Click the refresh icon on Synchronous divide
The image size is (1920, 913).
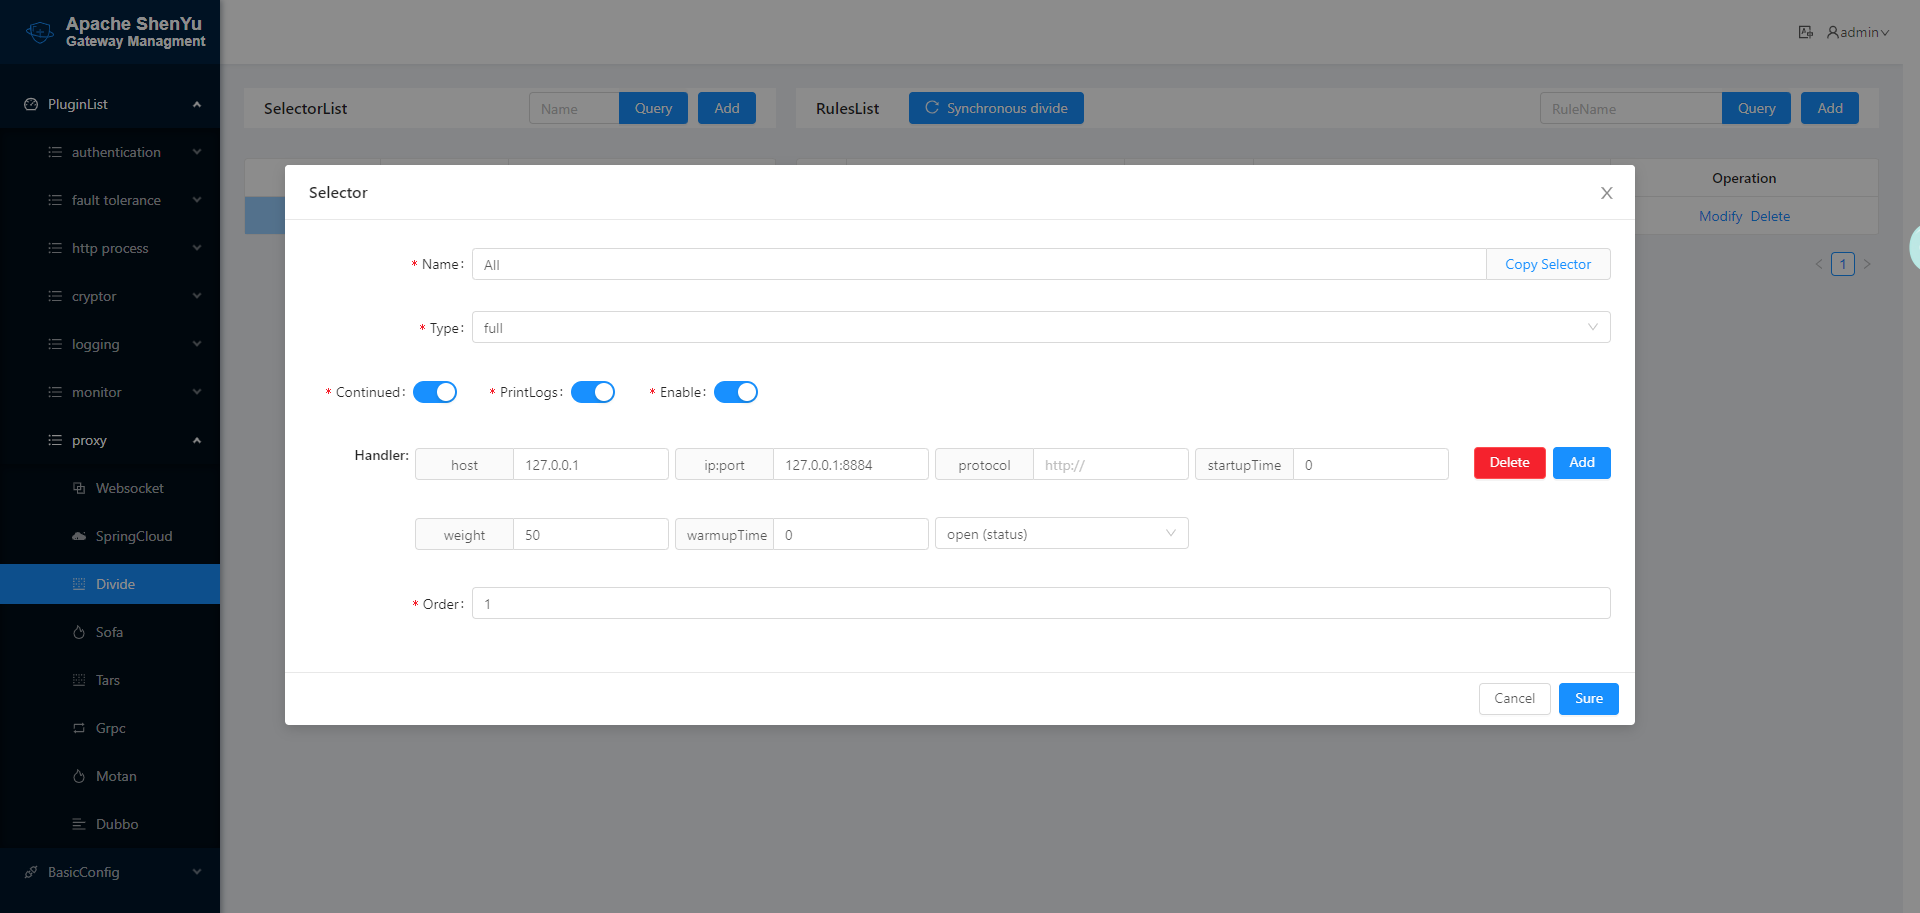point(932,108)
